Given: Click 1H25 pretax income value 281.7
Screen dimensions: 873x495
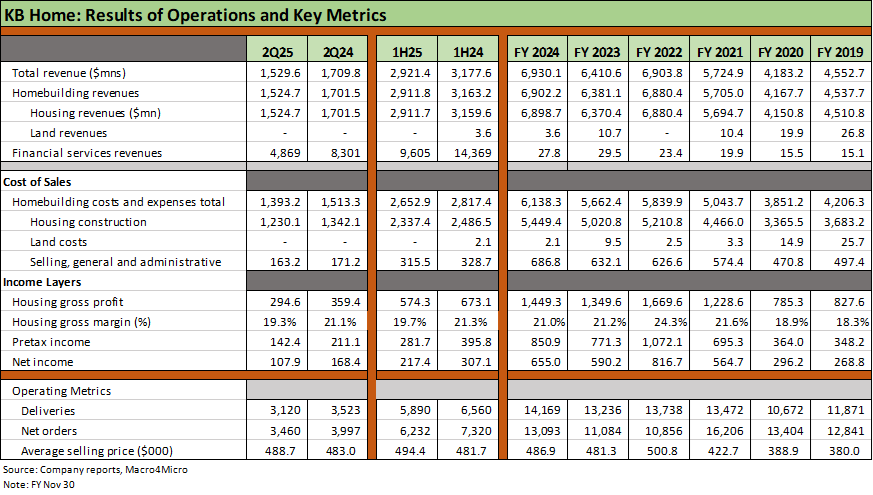Looking at the screenshot, I should point(415,342).
